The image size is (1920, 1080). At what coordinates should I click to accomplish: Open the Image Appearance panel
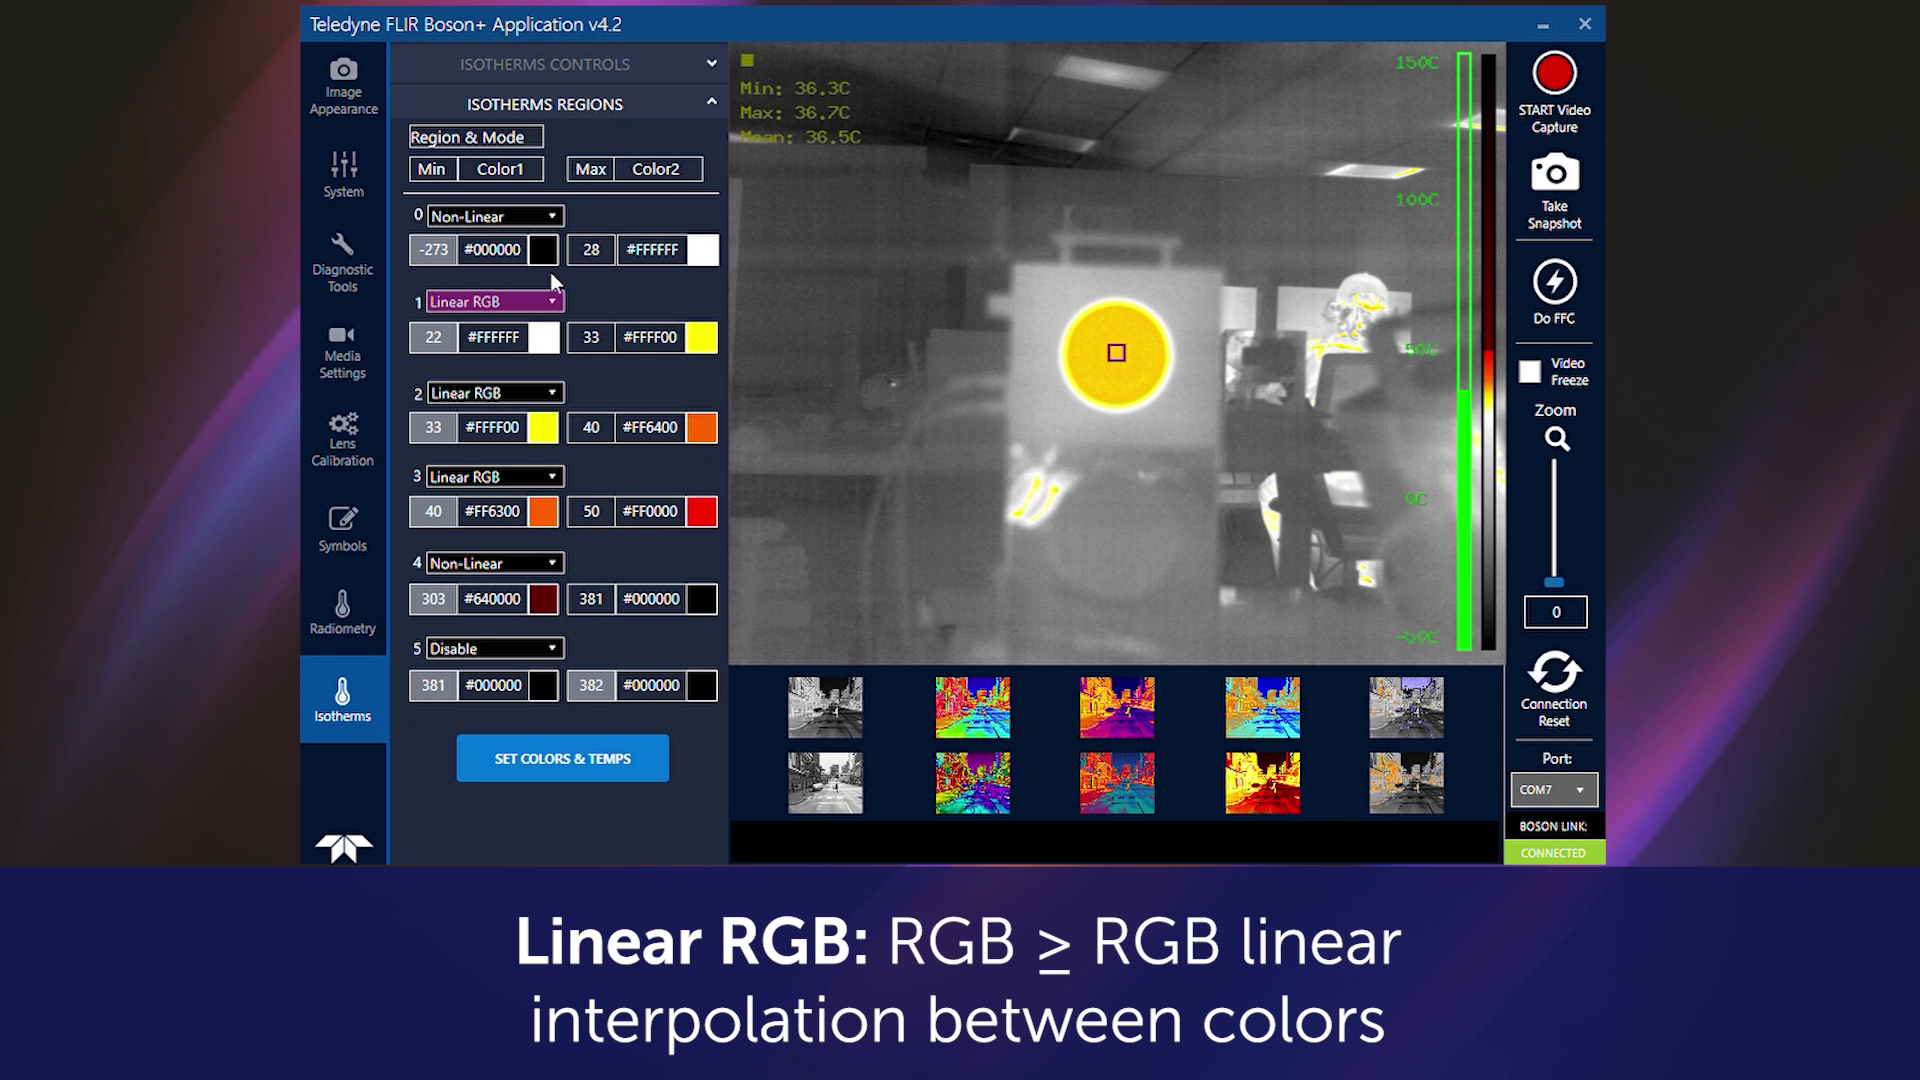point(343,86)
